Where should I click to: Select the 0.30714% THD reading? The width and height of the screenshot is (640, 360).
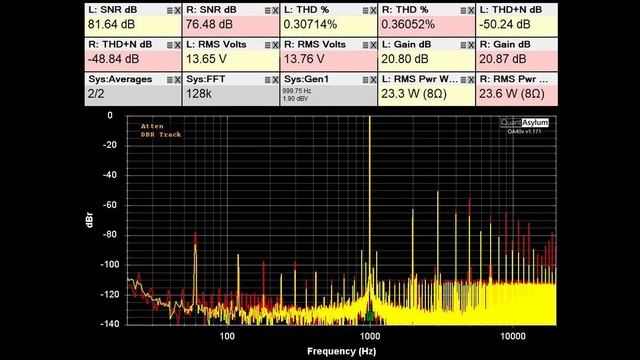[x=310, y=24]
